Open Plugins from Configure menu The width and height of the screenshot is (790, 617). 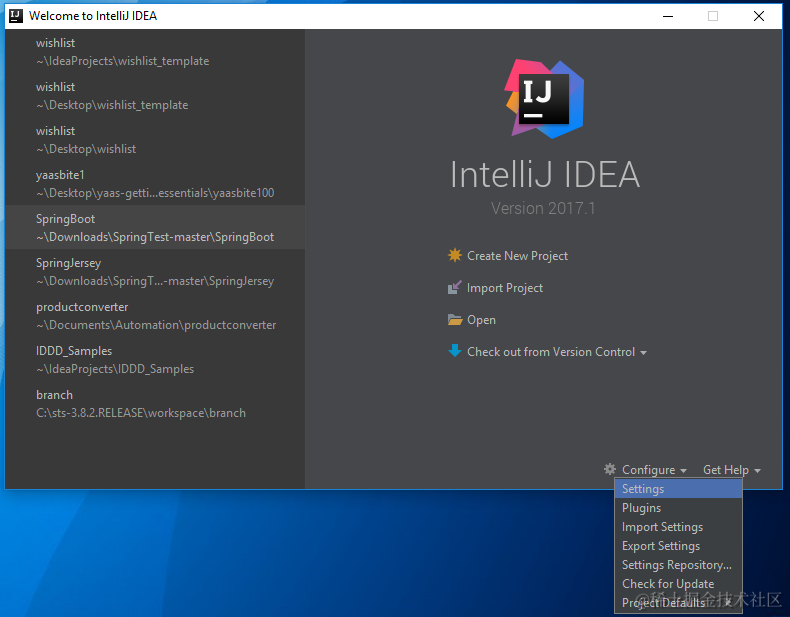678,508
